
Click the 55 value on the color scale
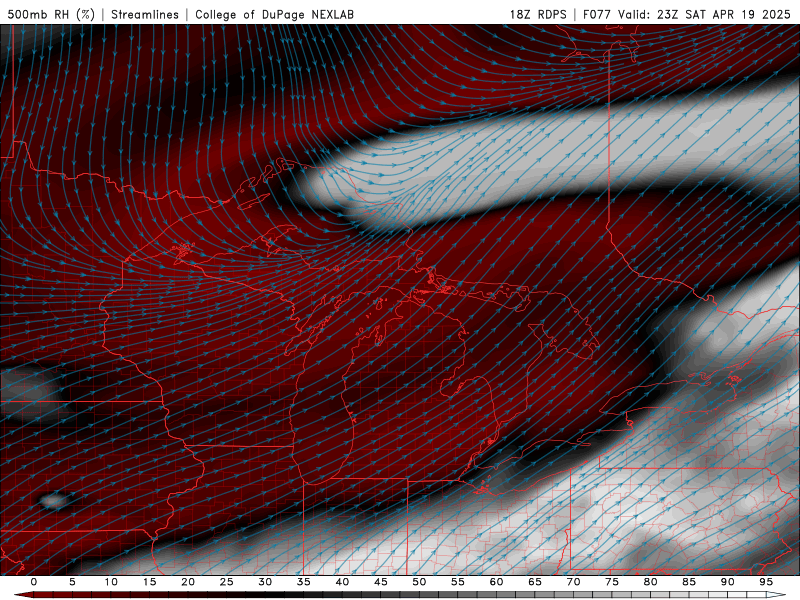[458, 582]
